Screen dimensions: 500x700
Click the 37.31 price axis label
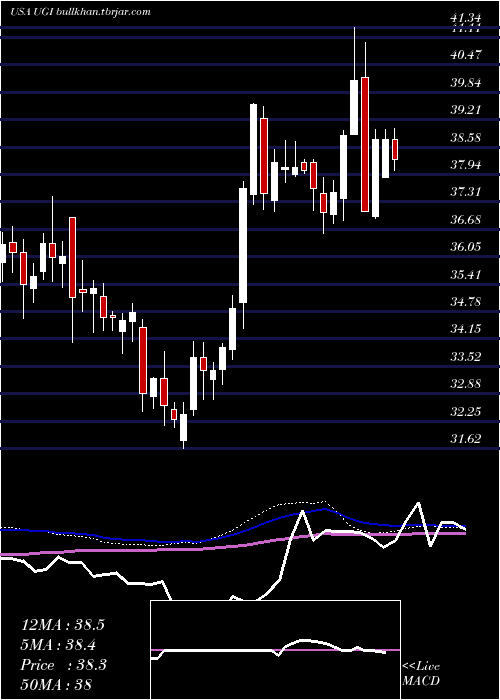[x=466, y=192]
